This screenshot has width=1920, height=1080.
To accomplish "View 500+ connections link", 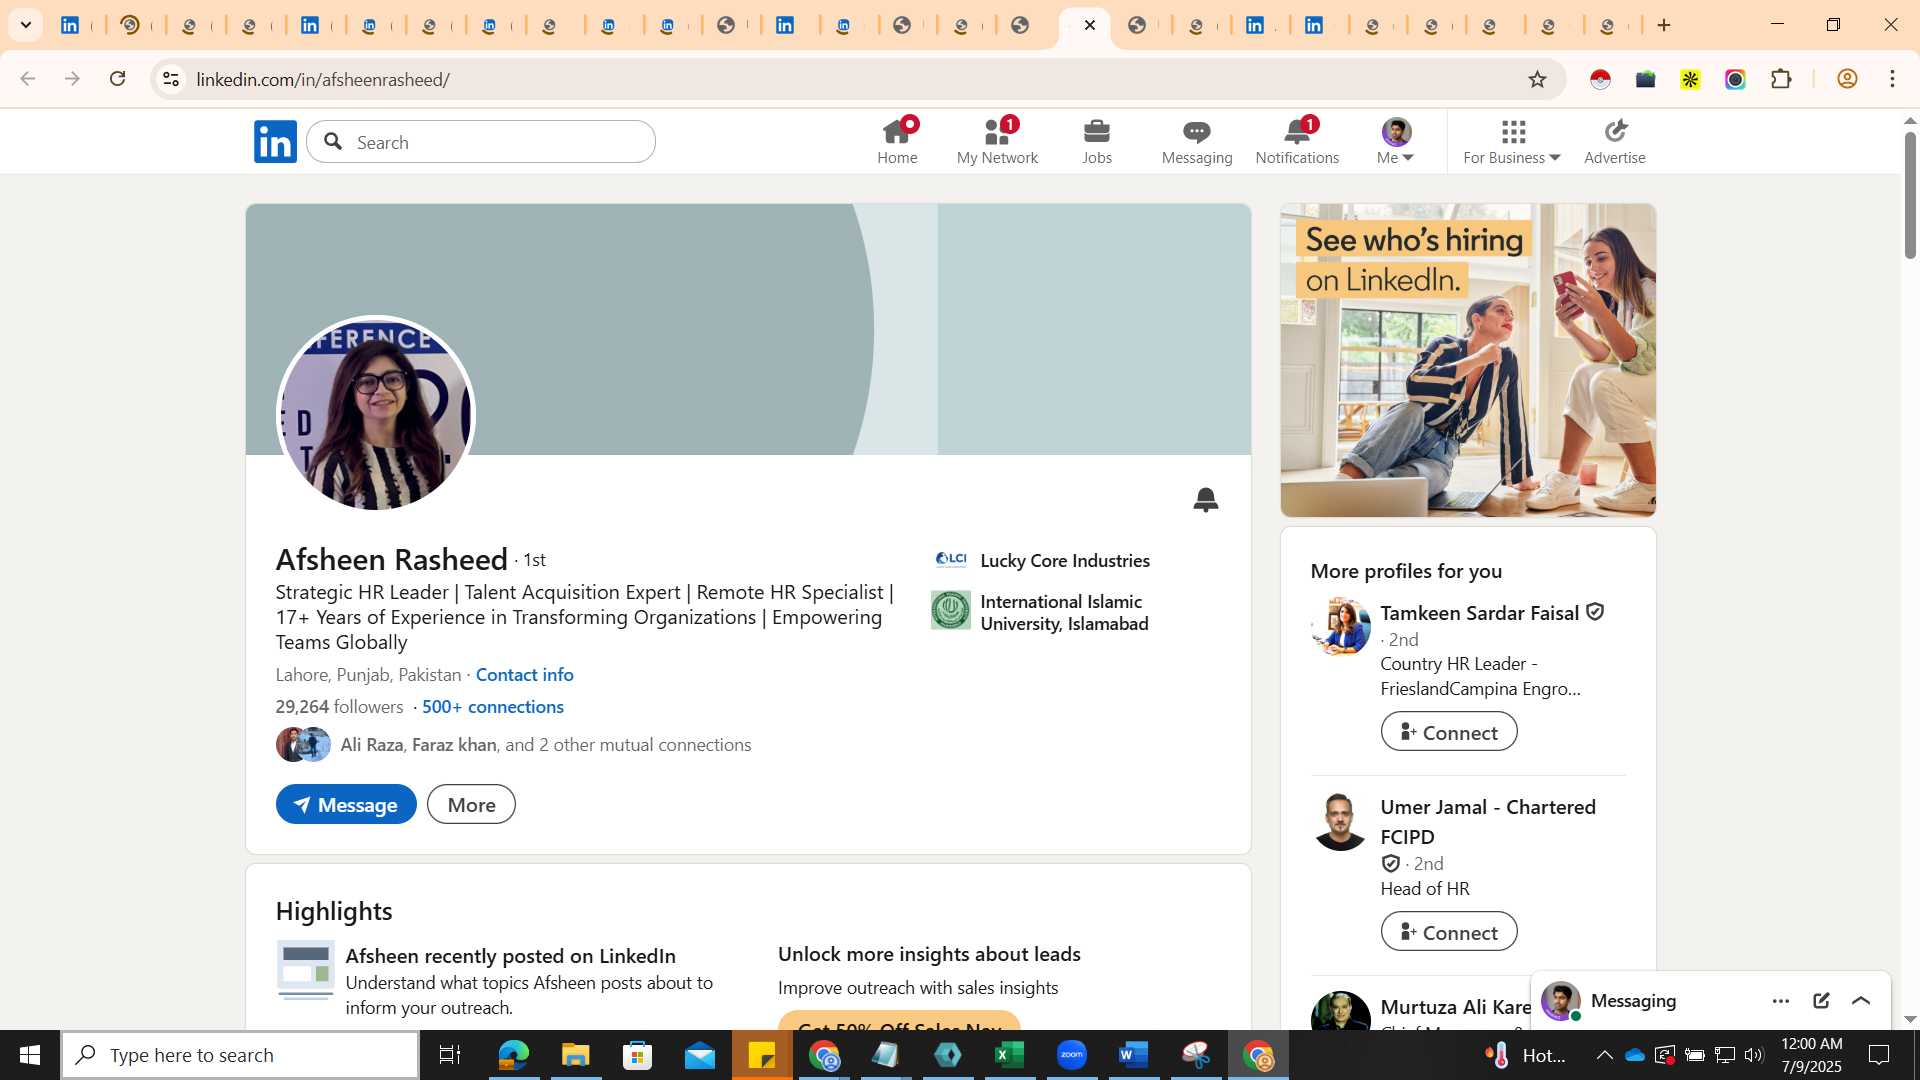I will (493, 707).
